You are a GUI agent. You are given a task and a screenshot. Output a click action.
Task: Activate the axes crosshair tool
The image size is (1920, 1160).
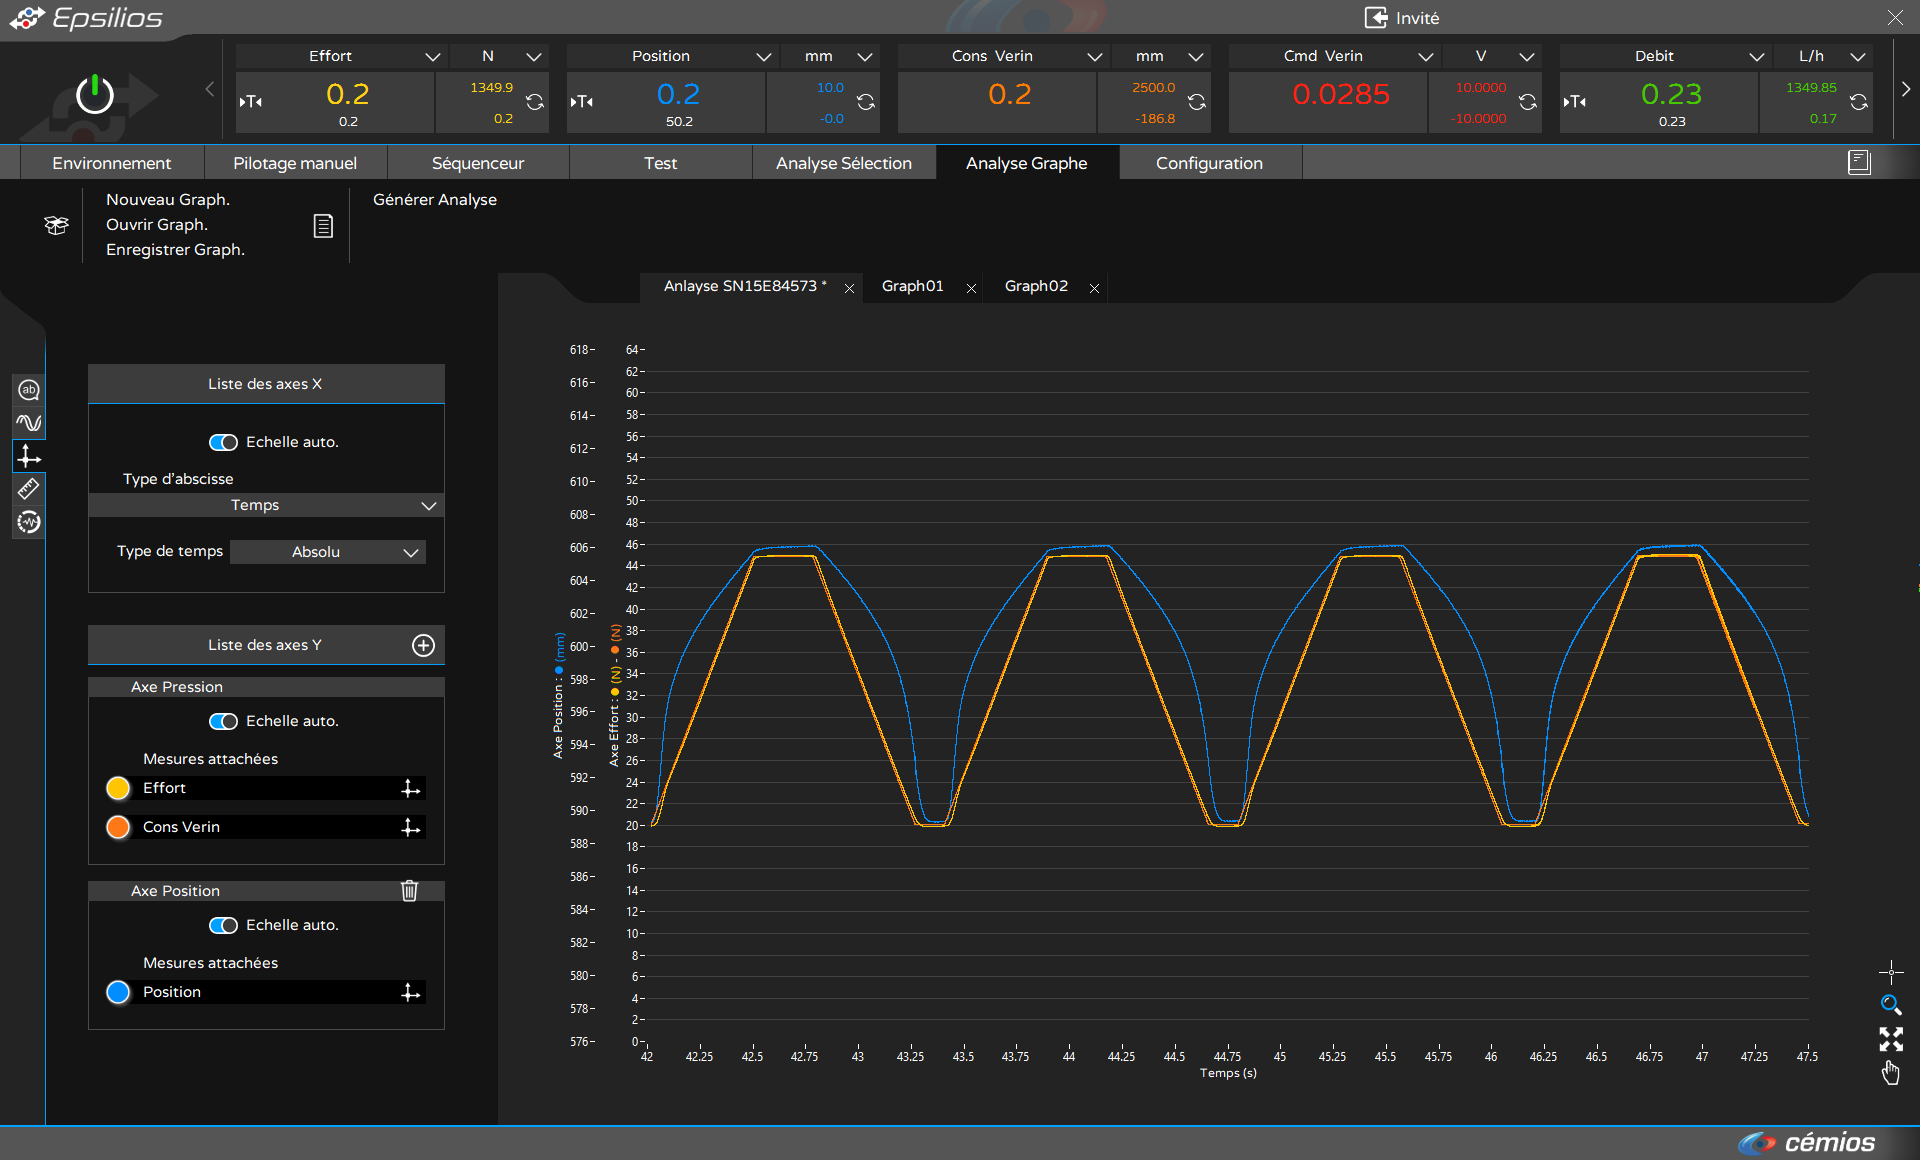(28, 456)
